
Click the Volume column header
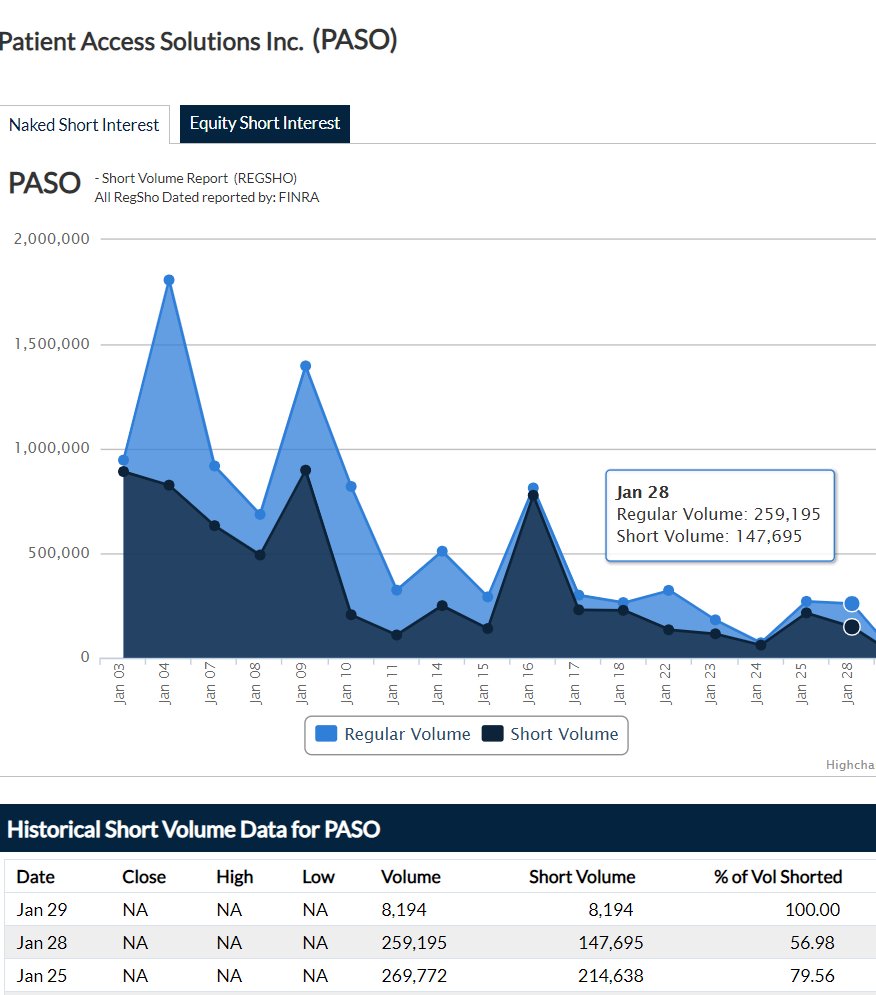pos(411,877)
